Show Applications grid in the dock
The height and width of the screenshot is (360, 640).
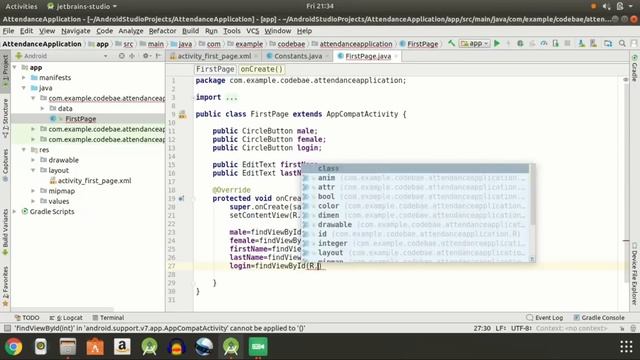(x=626, y=347)
